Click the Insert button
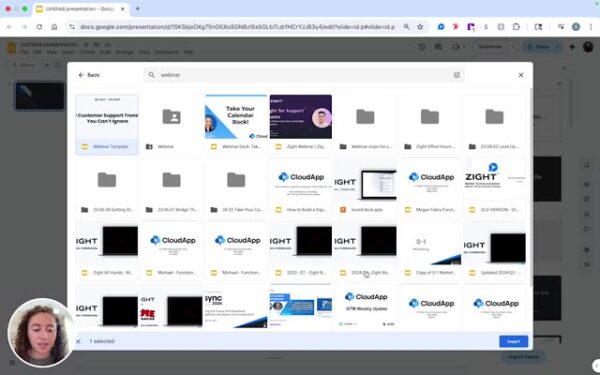The height and width of the screenshot is (375, 600). 513,341
